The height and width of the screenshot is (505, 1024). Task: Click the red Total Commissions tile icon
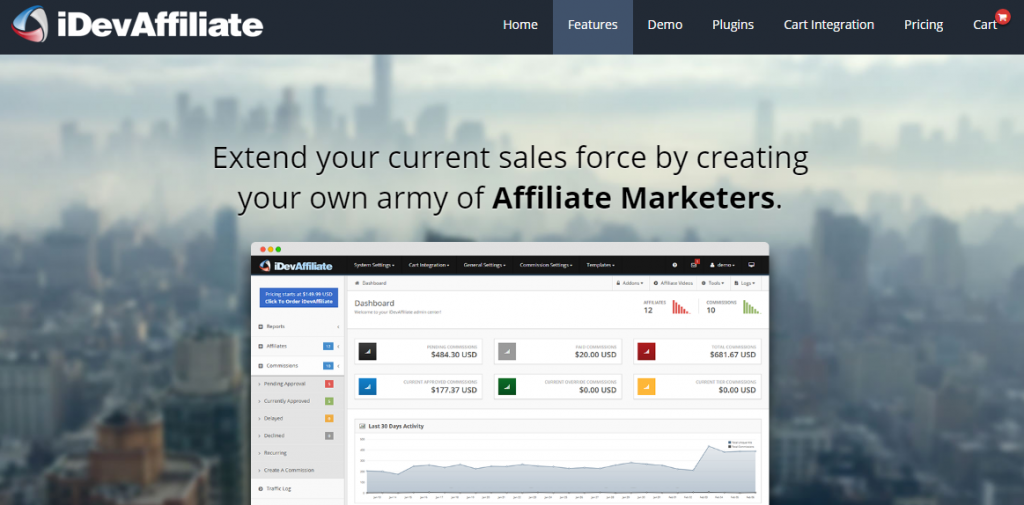tap(646, 351)
